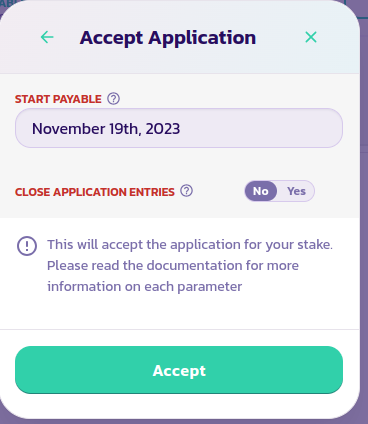Switch close application entries to Yes

296,191
